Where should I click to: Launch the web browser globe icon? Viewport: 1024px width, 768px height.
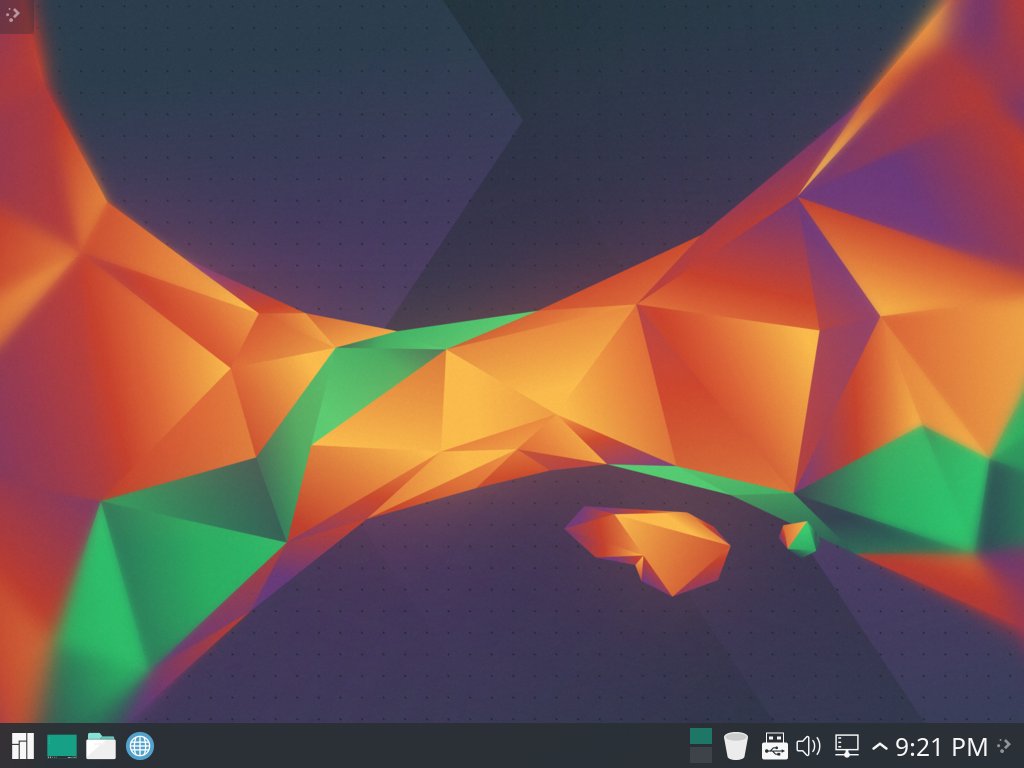pyautogui.click(x=140, y=746)
